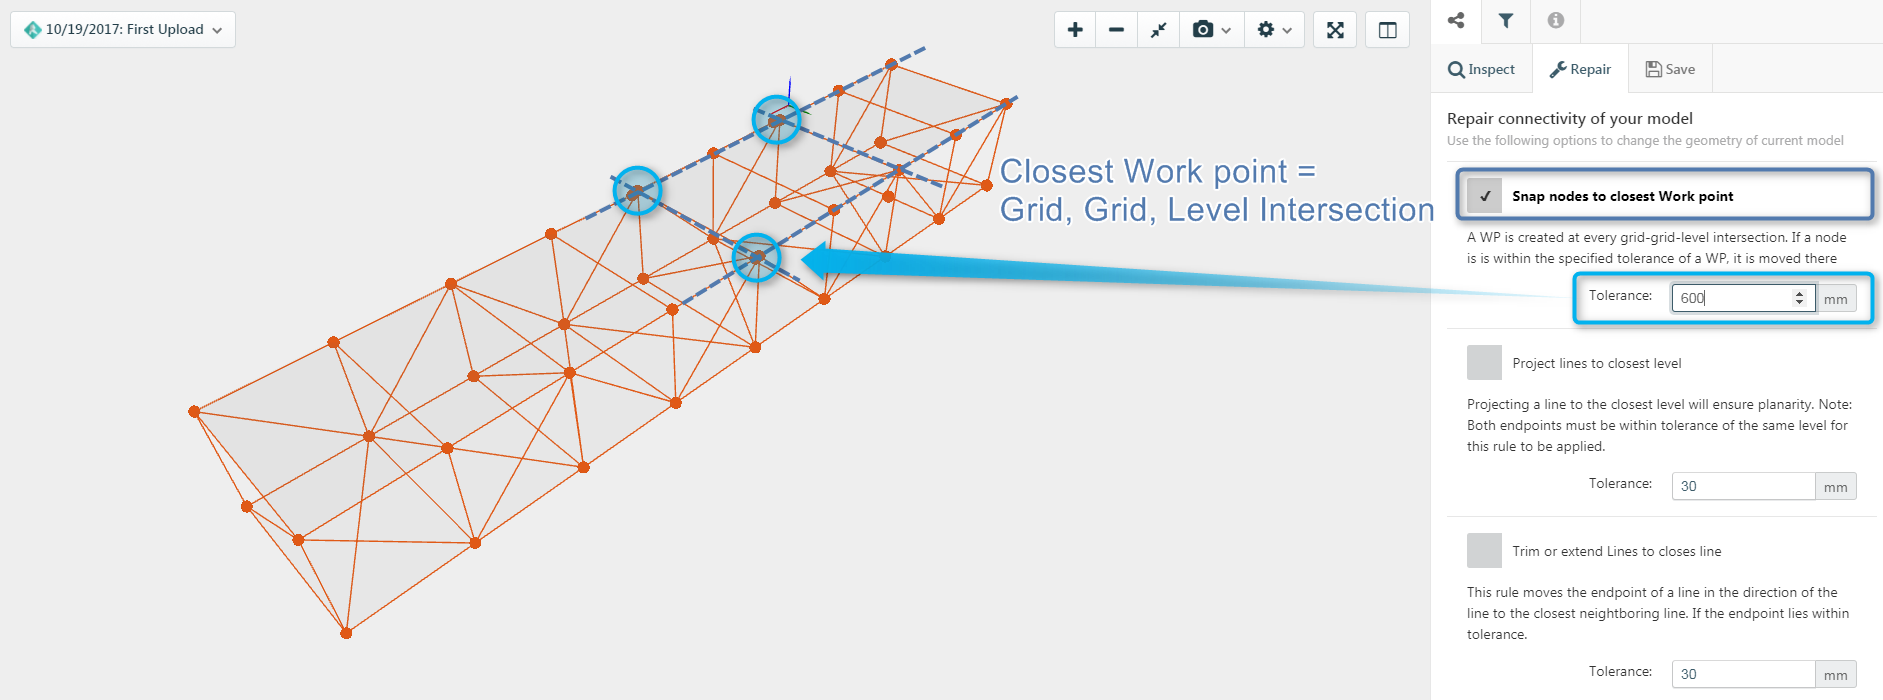Screen dimensions: 1883x700
Task: Zoom out with the minus icon
Action: (x=1116, y=30)
